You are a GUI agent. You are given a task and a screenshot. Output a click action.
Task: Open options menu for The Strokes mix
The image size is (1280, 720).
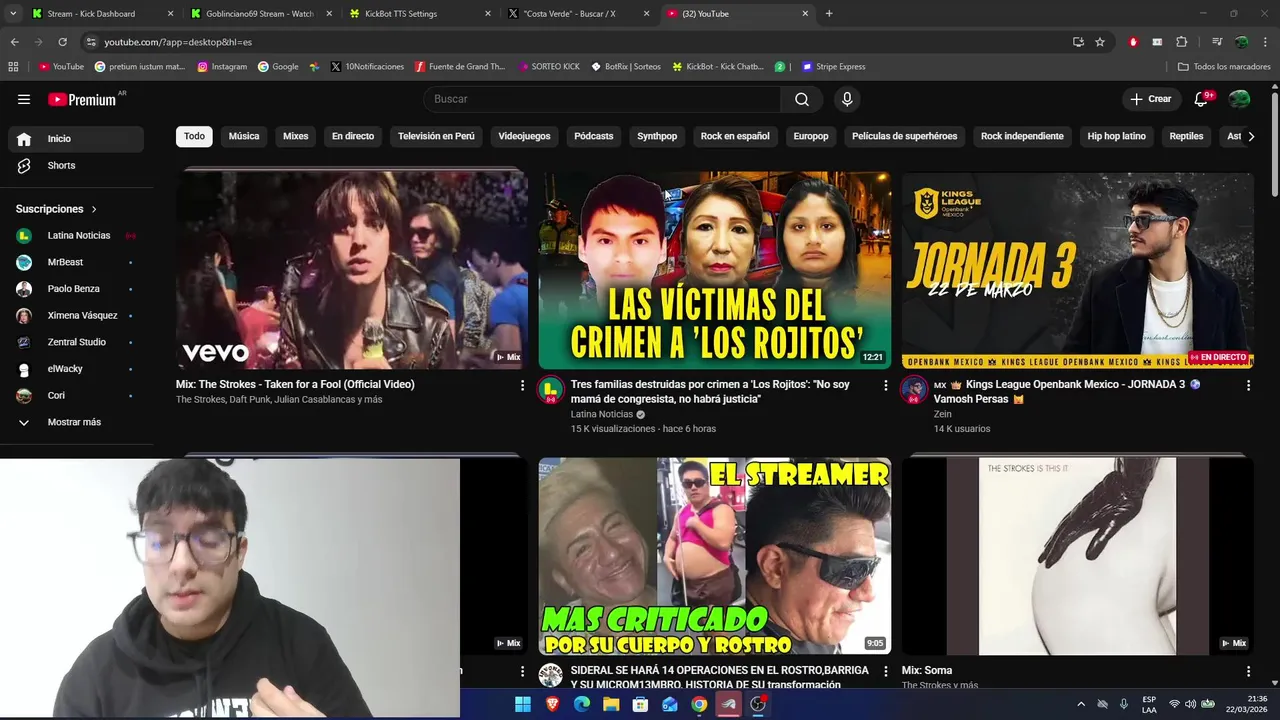(522, 385)
